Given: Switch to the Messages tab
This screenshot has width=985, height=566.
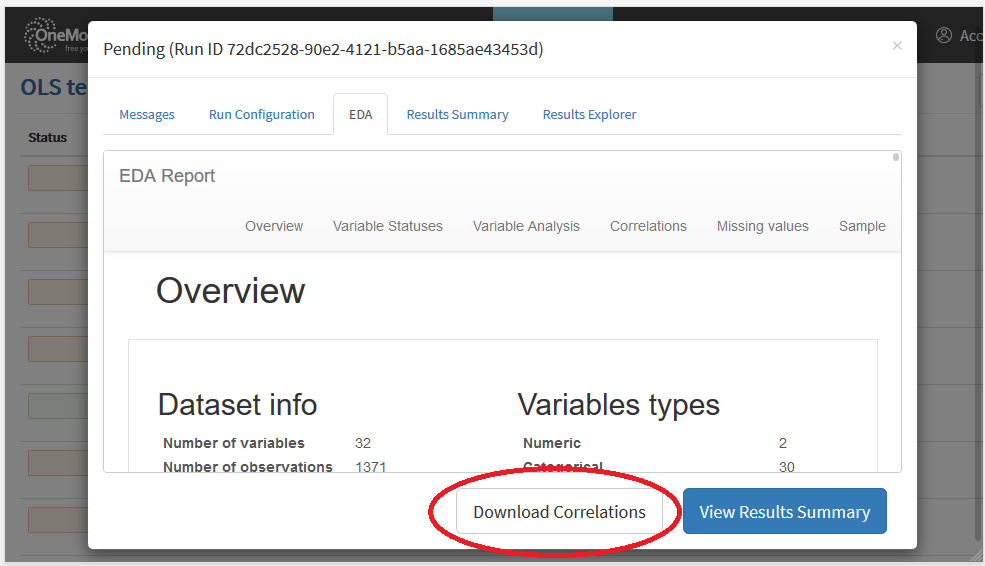Looking at the screenshot, I should coord(147,115).
